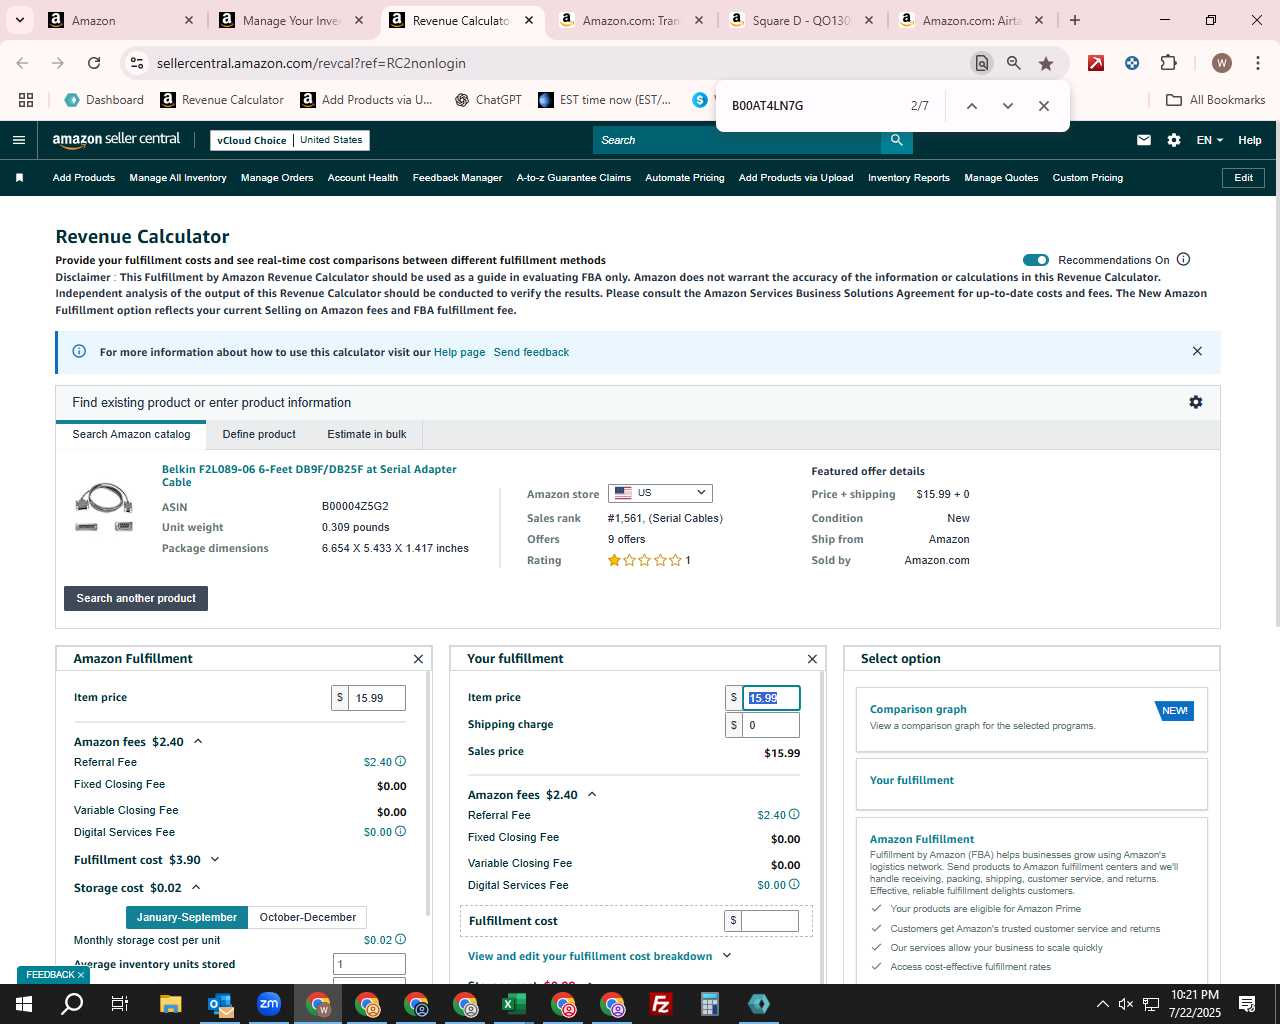Open Chrome zoom magnifier icon in address bar
Screen dimensions: 1280x1024
click(x=1014, y=63)
